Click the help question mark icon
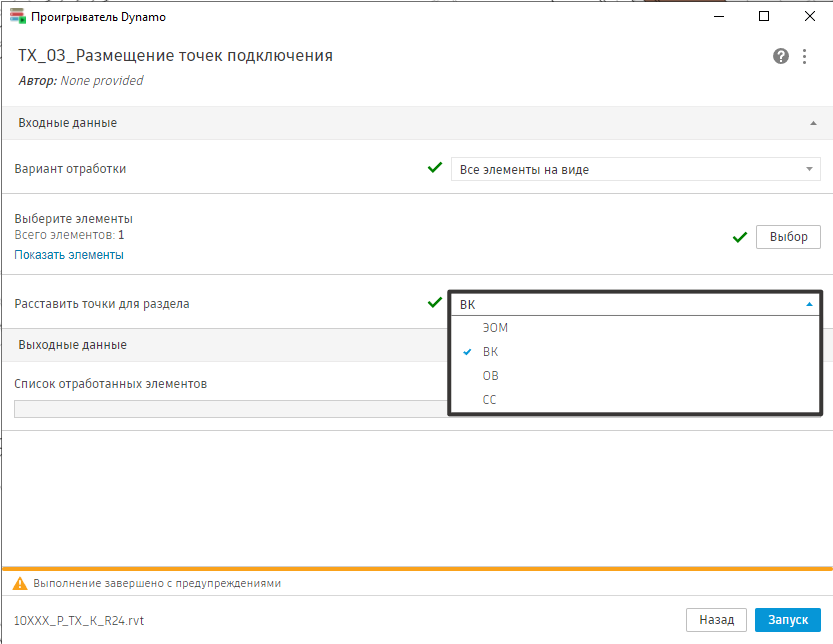This screenshot has height=644, width=833. pos(781,56)
